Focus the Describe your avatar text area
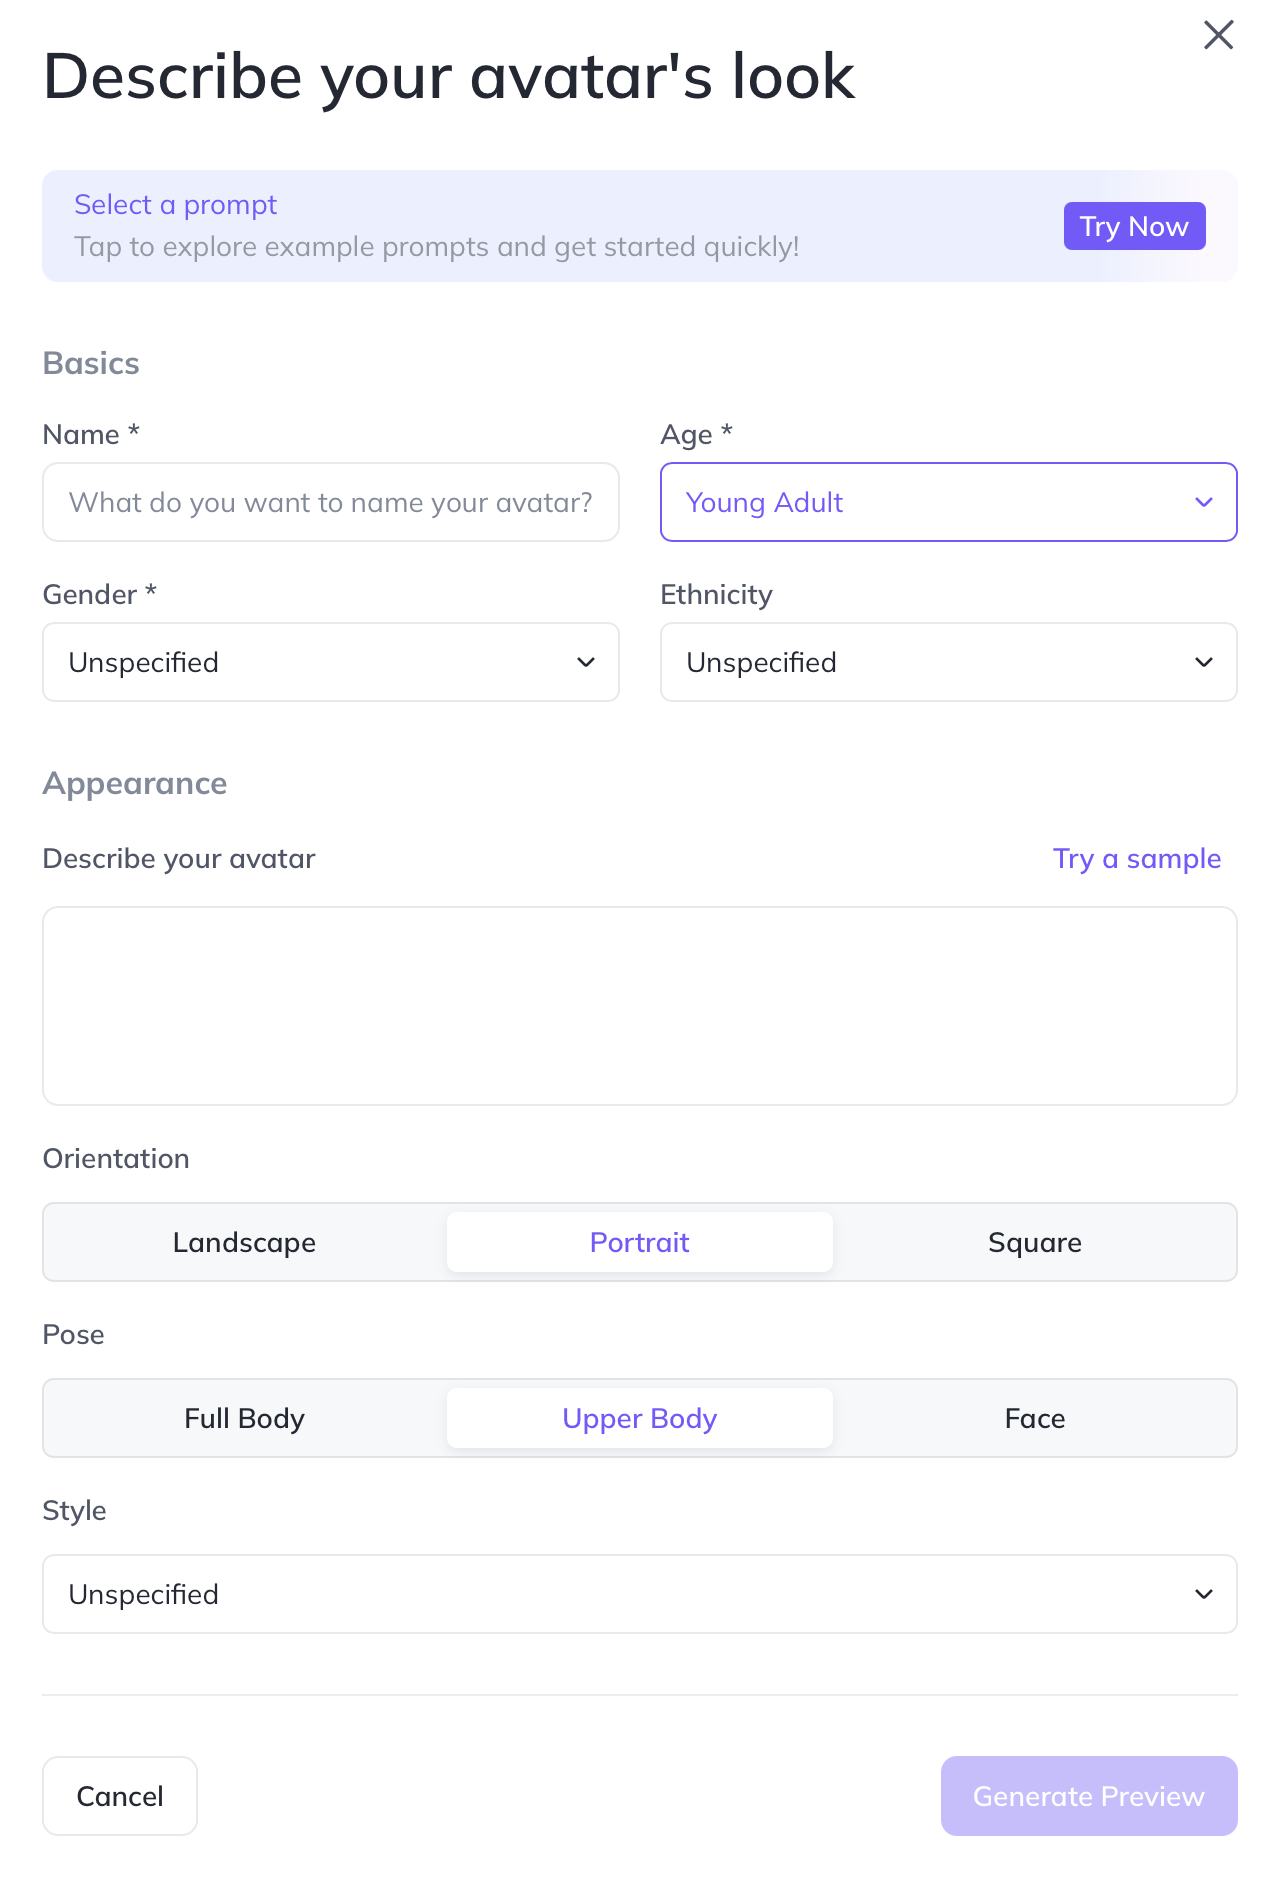The image size is (1284, 1896). pyautogui.click(x=640, y=1005)
